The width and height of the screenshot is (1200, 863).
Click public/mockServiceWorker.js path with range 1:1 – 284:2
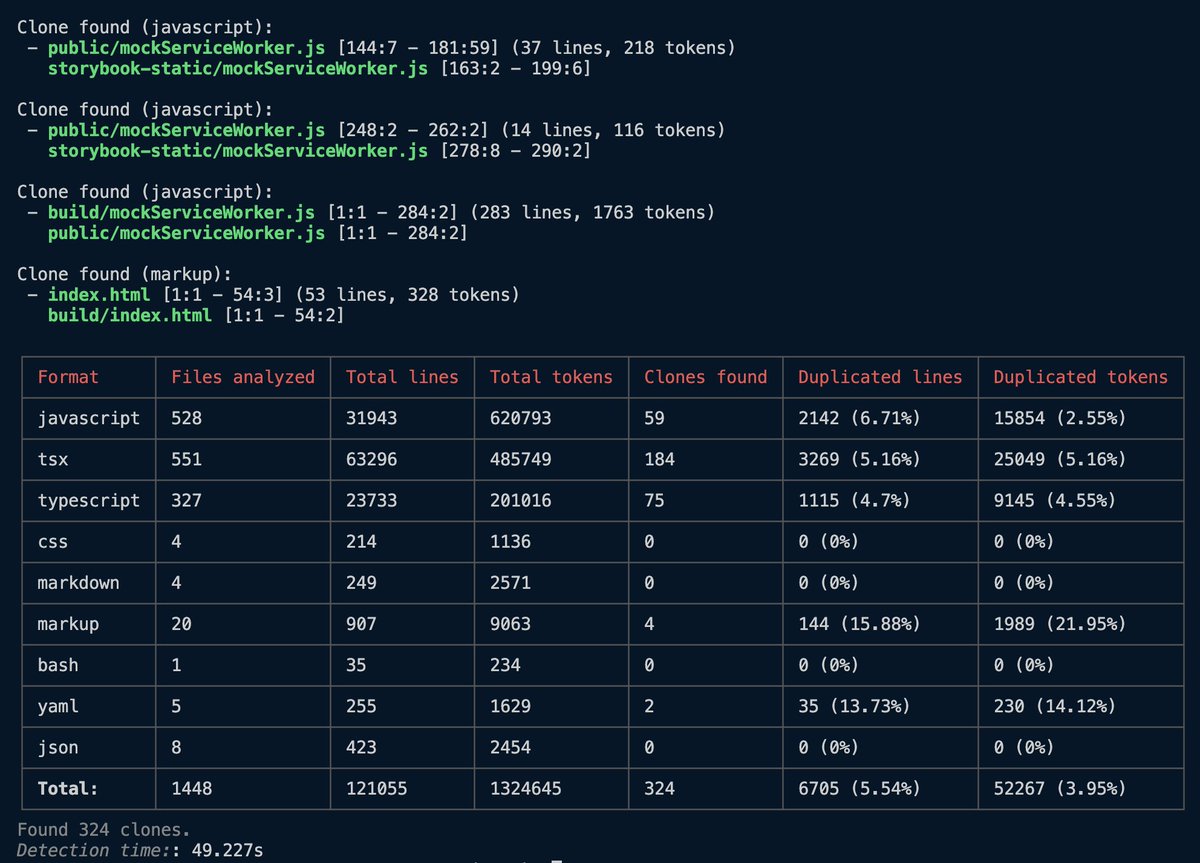pos(186,233)
